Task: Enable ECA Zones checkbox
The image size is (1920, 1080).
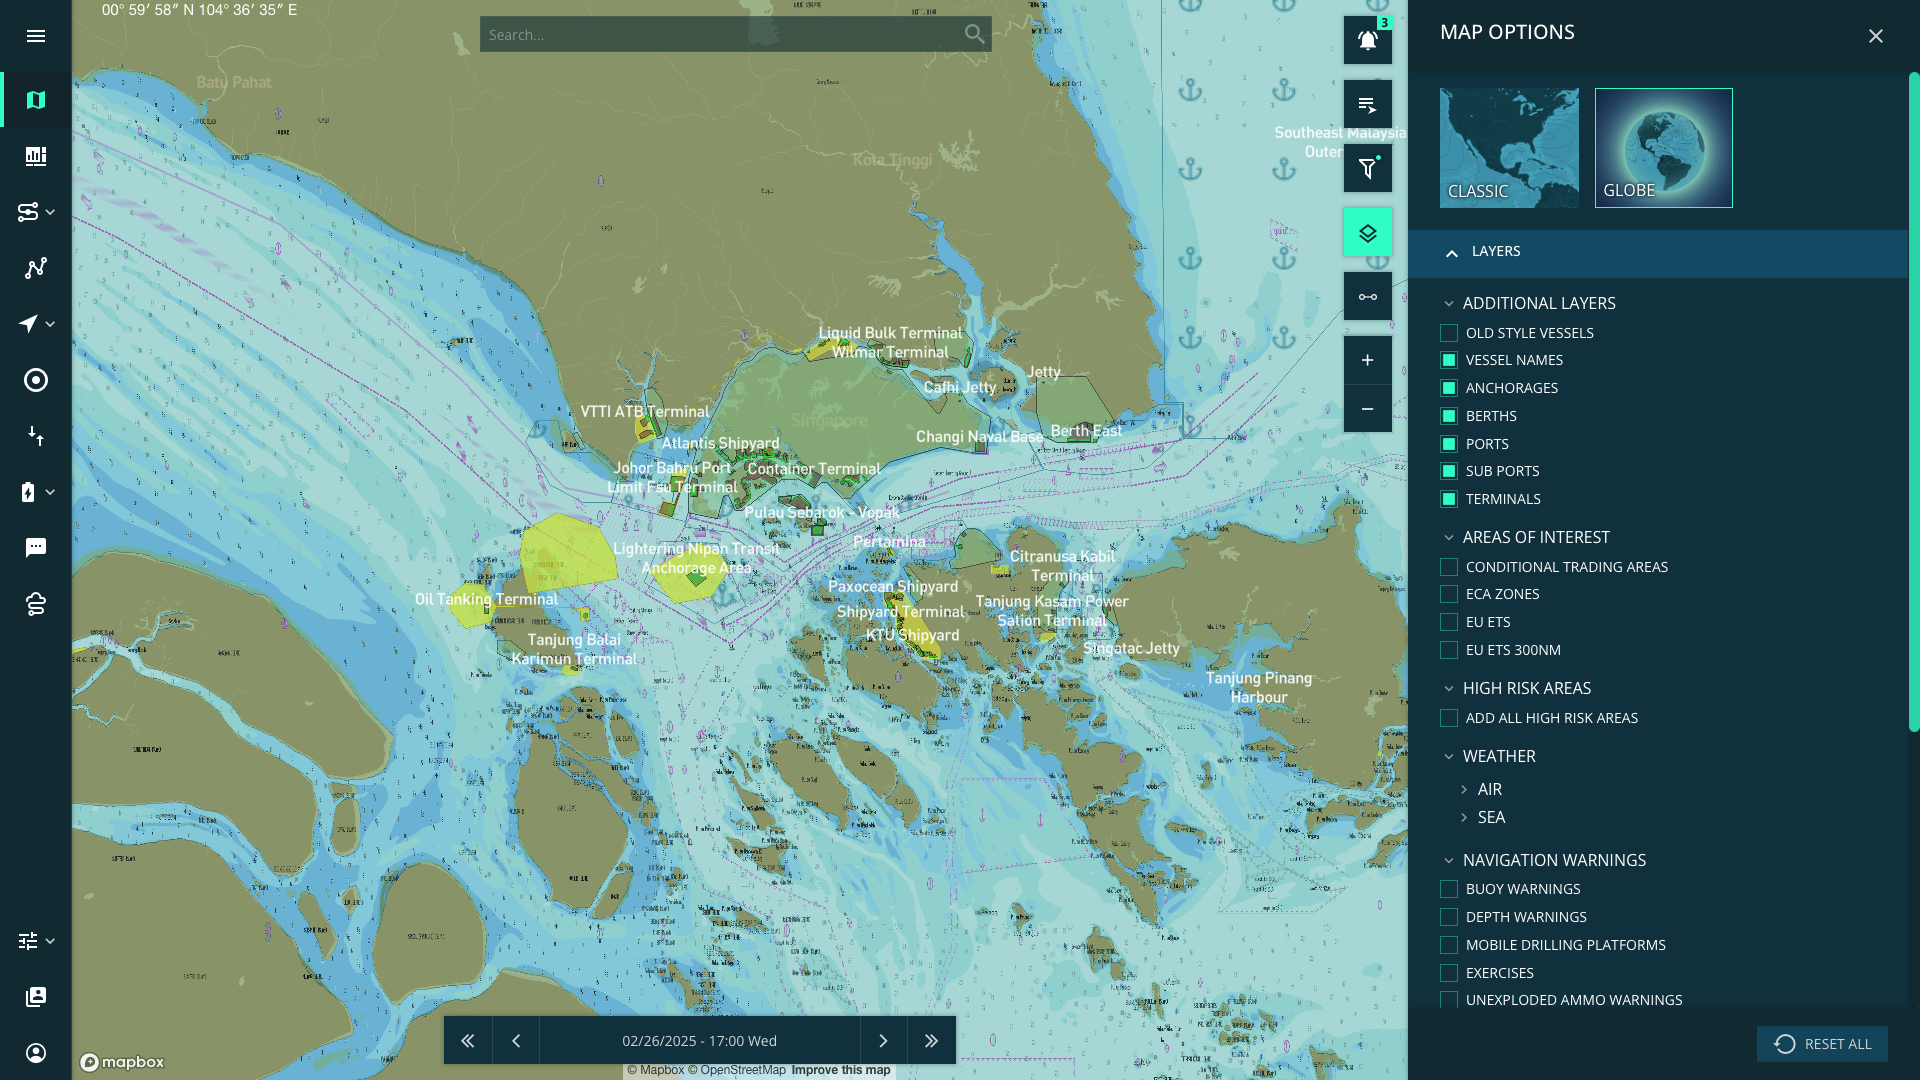Action: coord(1448,594)
